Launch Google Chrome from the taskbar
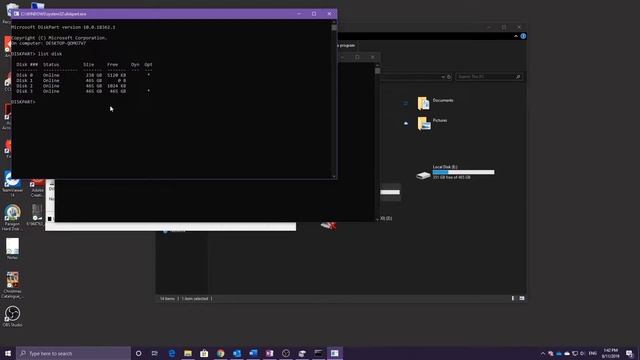 pos(220,353)
